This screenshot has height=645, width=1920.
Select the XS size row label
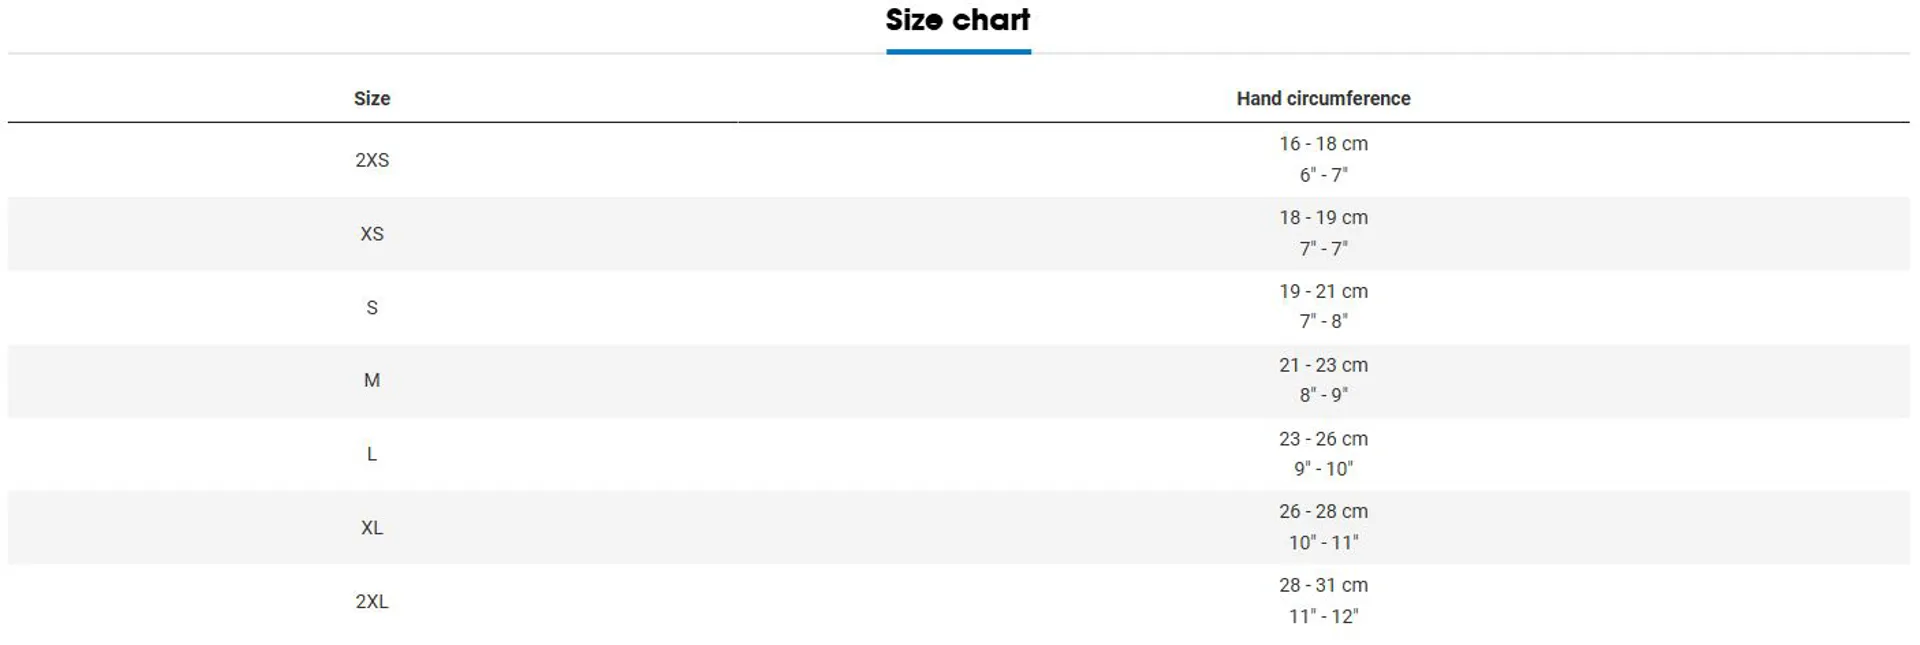tap(372, 234)
